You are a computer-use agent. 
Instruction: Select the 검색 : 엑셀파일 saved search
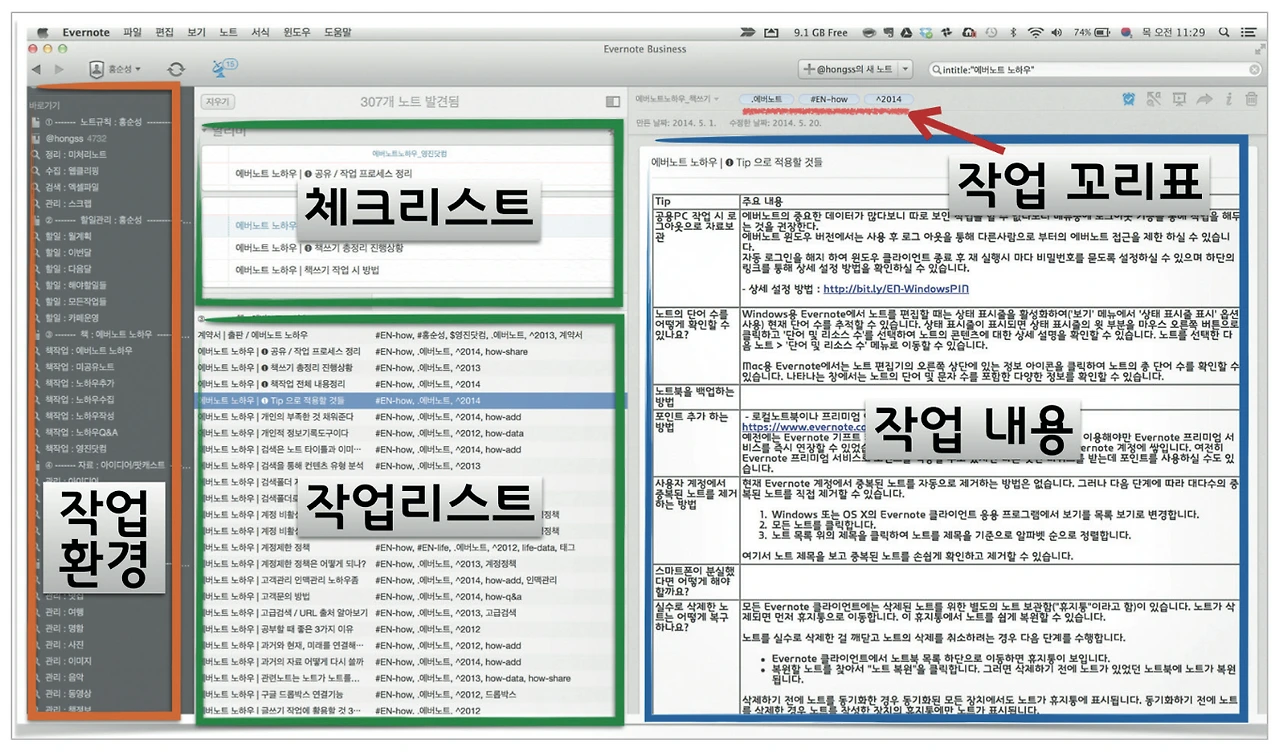tap(72, 186)
